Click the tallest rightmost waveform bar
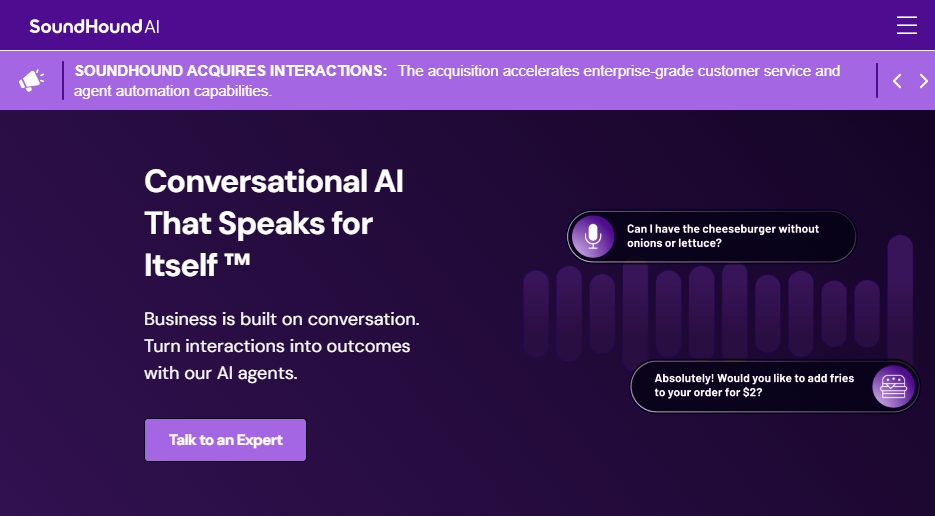The width and height of the screenshot is (935, 516). (900, 290)
